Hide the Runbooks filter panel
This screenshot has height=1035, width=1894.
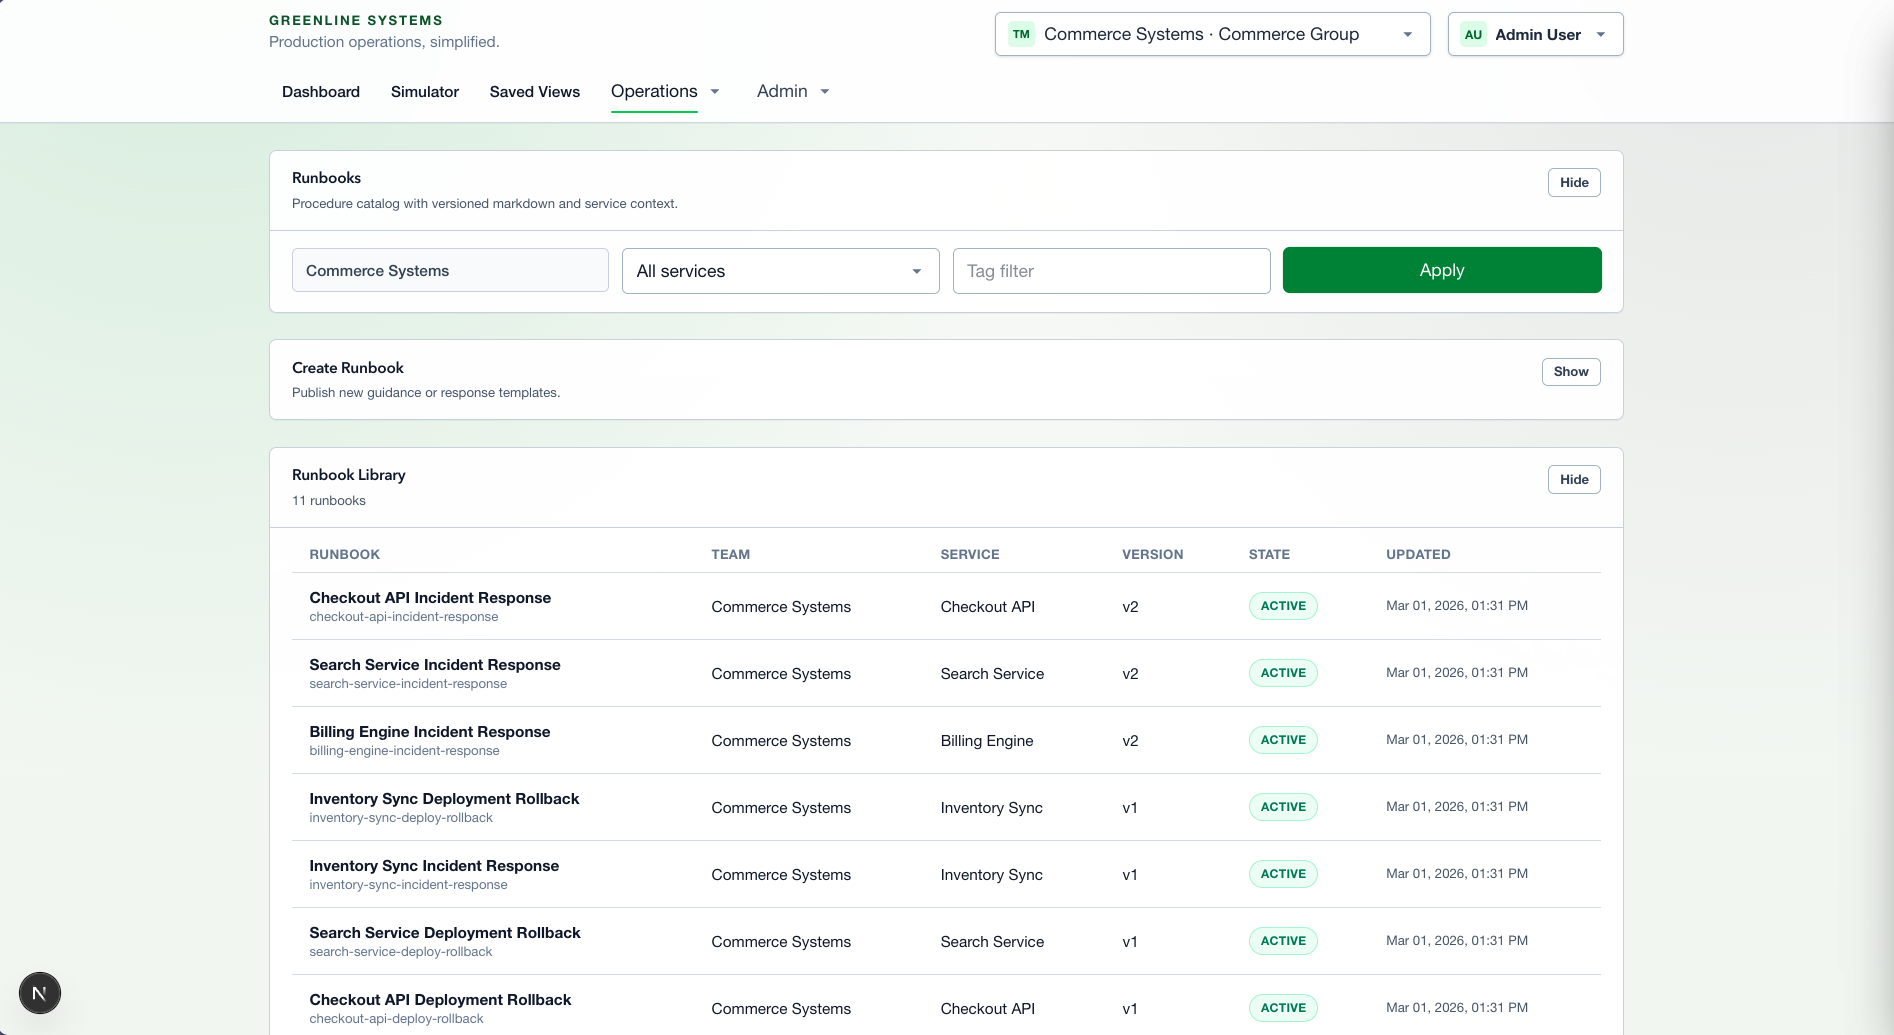click(x=1573, y=182)
